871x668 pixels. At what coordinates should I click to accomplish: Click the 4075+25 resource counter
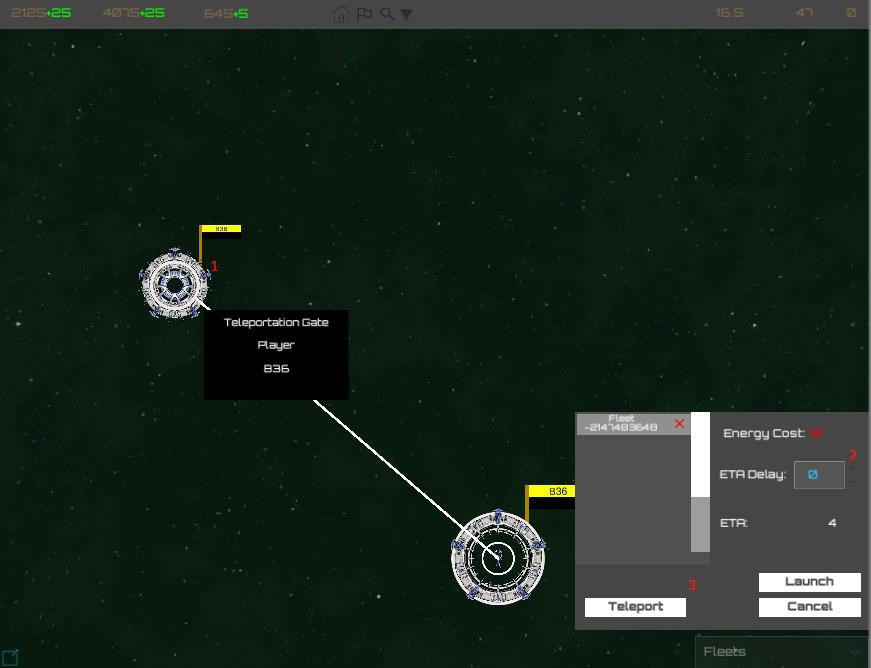click(x=133, y=13)
